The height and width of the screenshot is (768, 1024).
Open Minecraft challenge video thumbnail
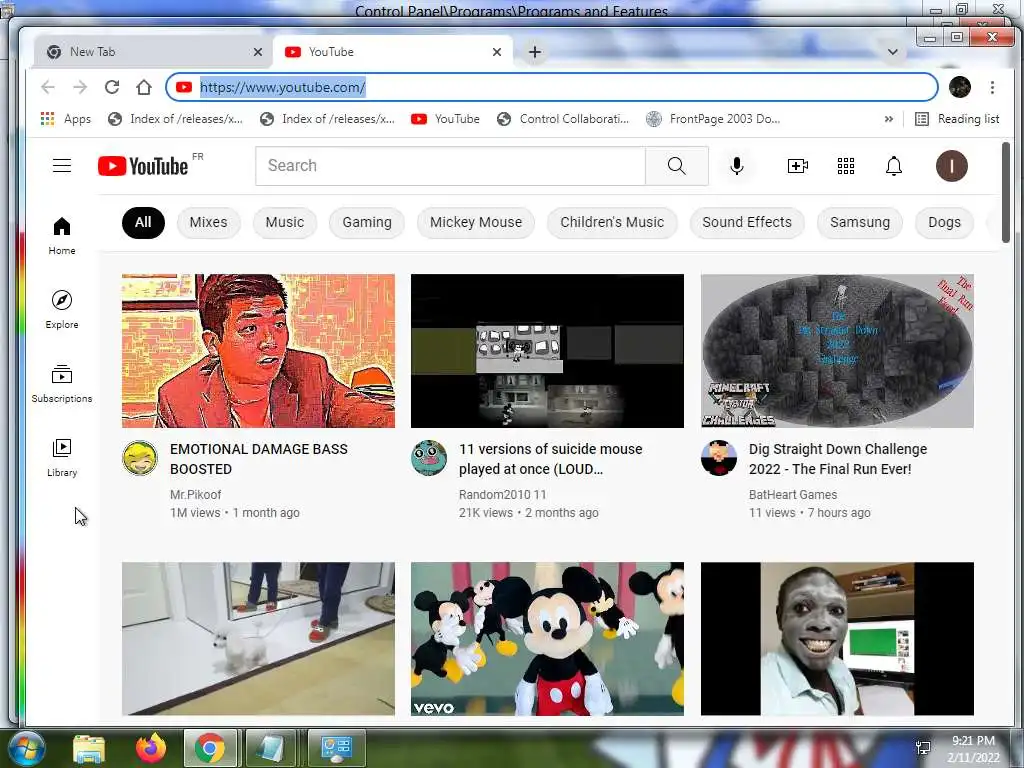(x=837, y=351)
